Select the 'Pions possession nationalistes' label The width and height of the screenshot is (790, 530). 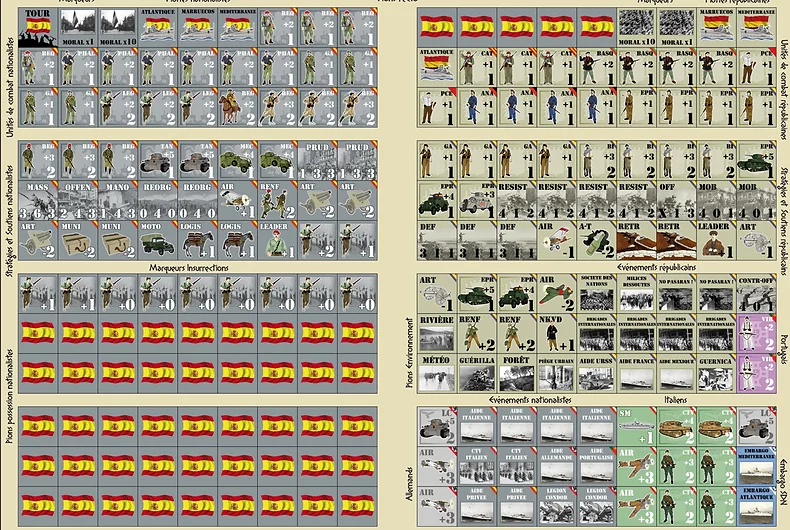point(10,397)
